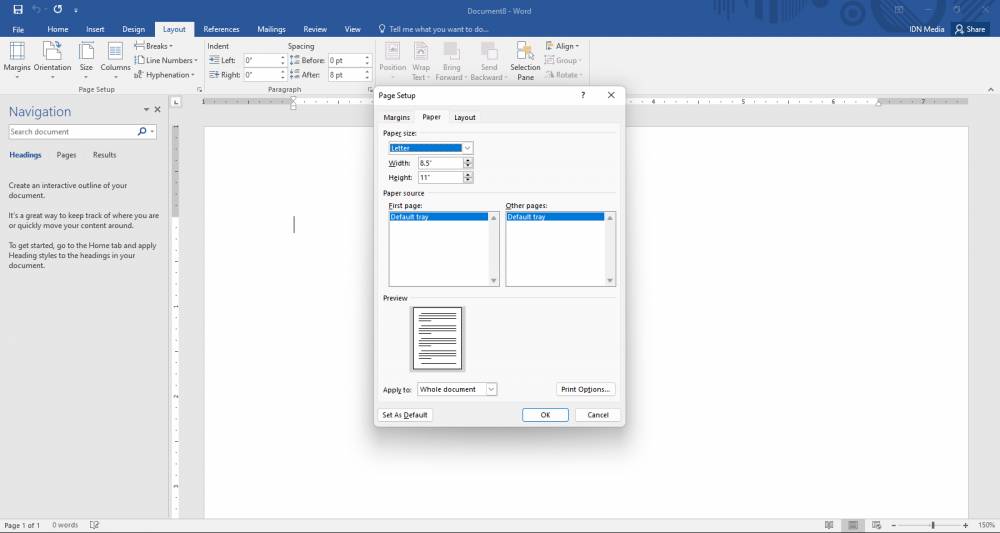
Task: Click Page Setup group dialog launcher
Action: click(199, 90)
